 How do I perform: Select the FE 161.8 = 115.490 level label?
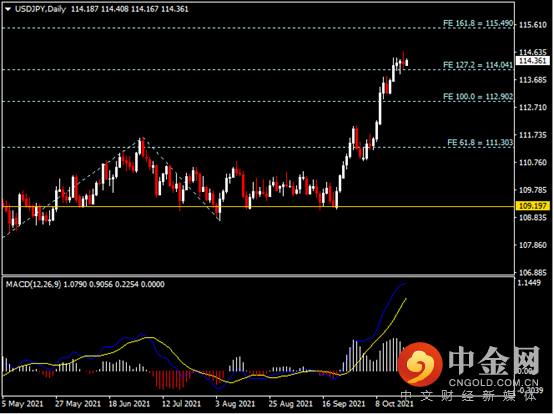point(478,23)
